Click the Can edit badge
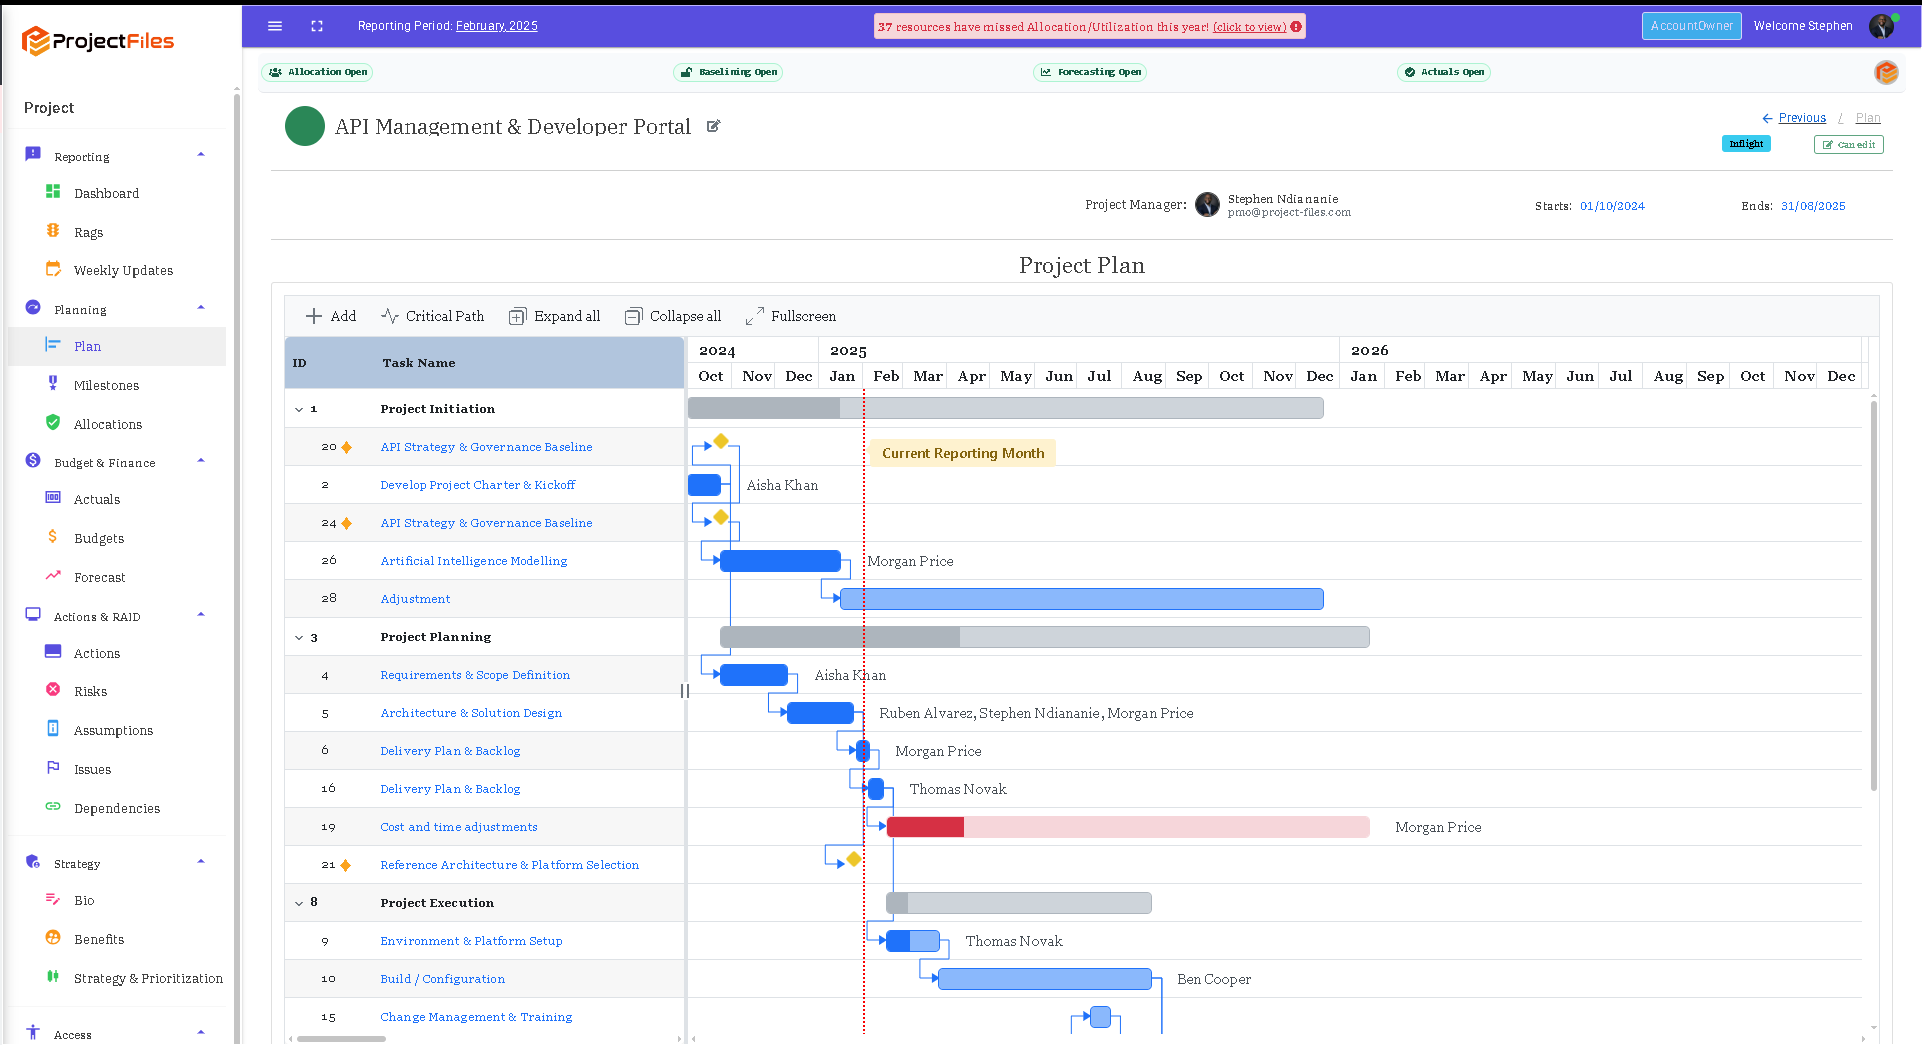The height and width of the screenshot is (1045, 1922). point(1849,144)
